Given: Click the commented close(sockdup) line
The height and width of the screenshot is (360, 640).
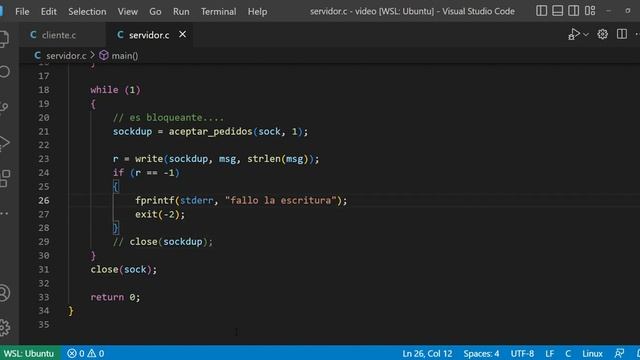Looking at the screenshot, I should (x=163, y=242).
